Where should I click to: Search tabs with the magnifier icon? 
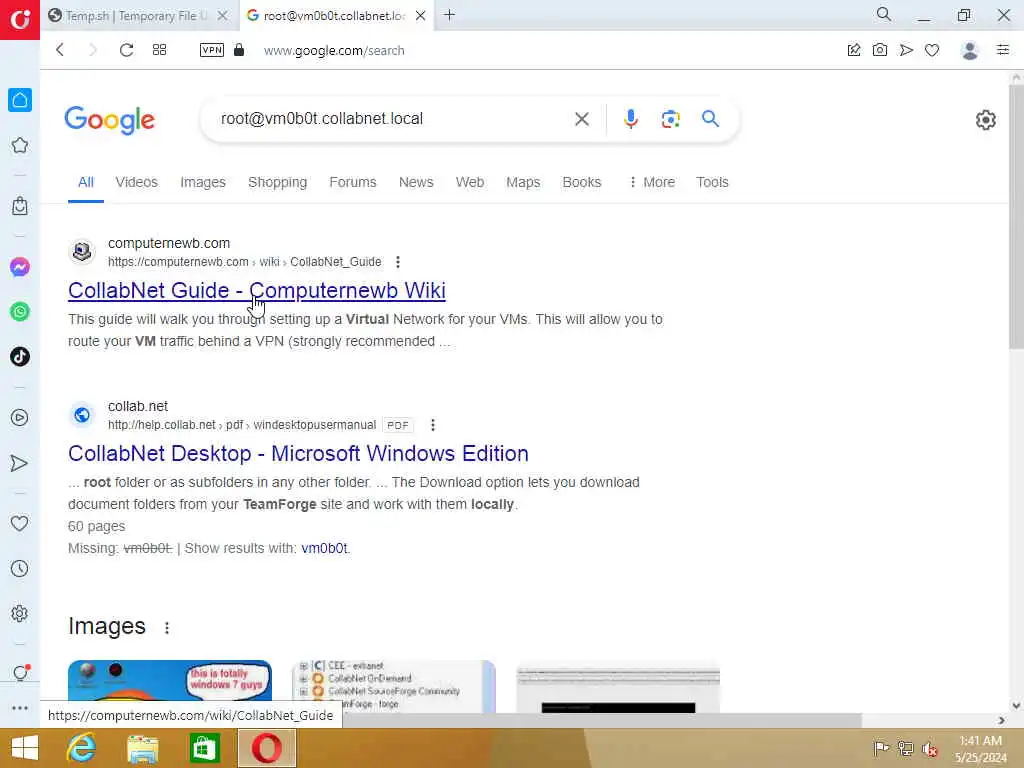pos(884,14)
